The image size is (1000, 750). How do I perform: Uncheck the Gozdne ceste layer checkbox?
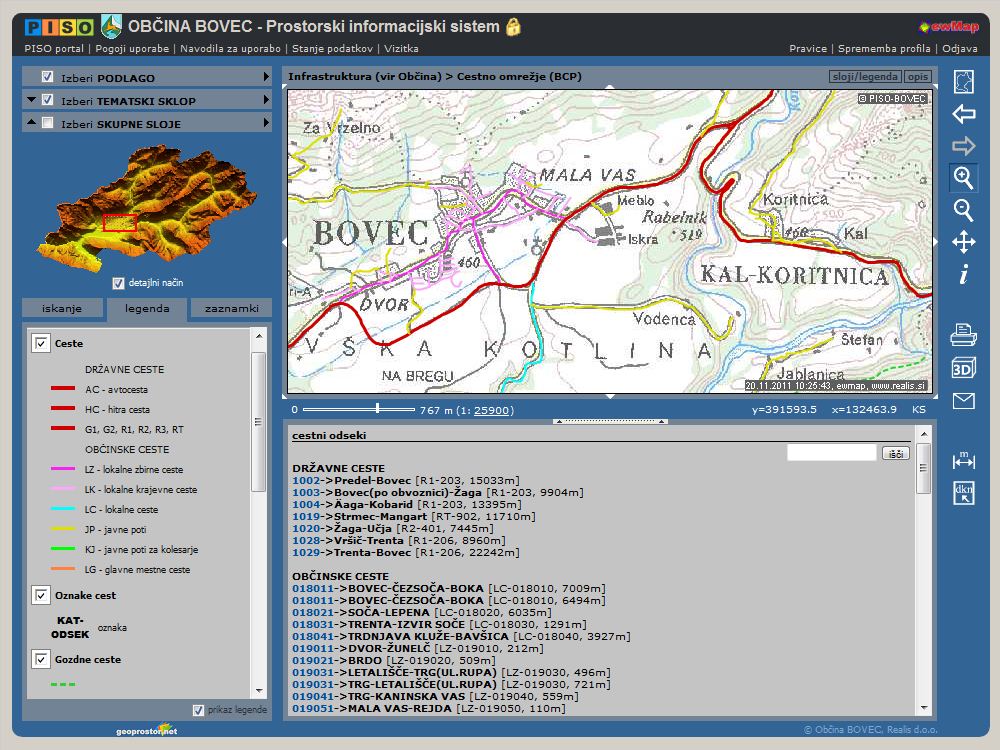(x=41, y=659)
